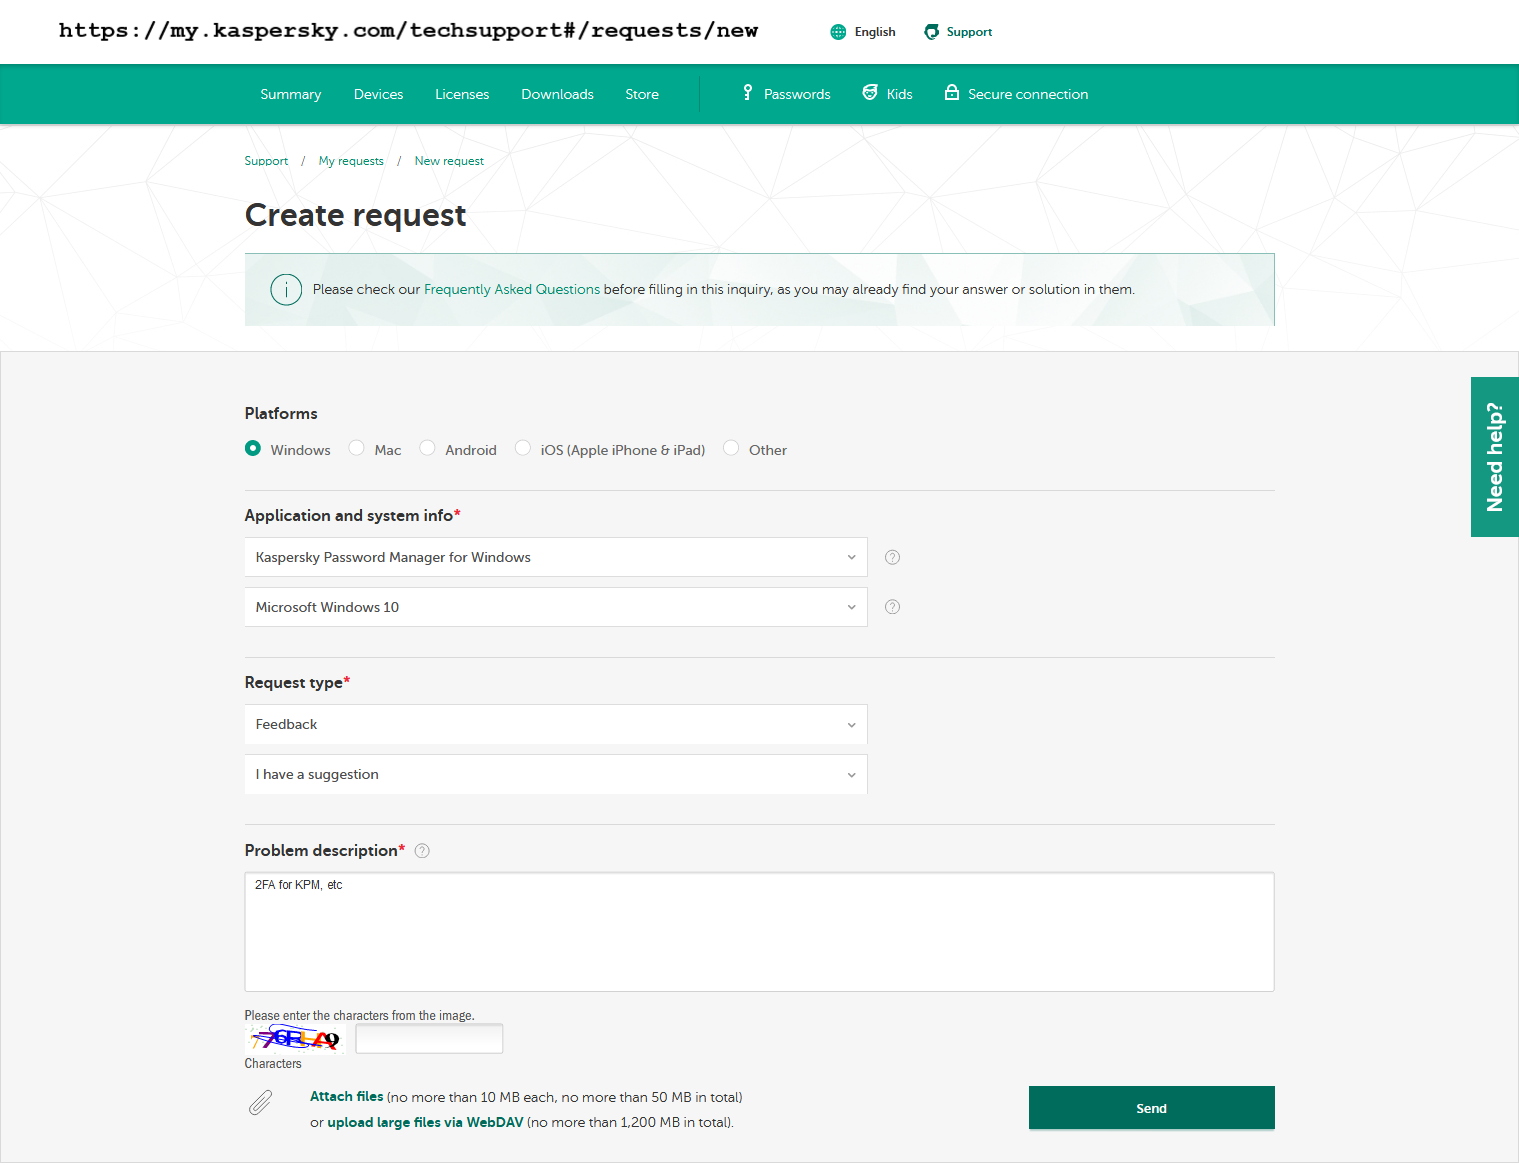Open the Summary tab
The width and height of the screenshot is (1519, 1165).
click(291, 94)
